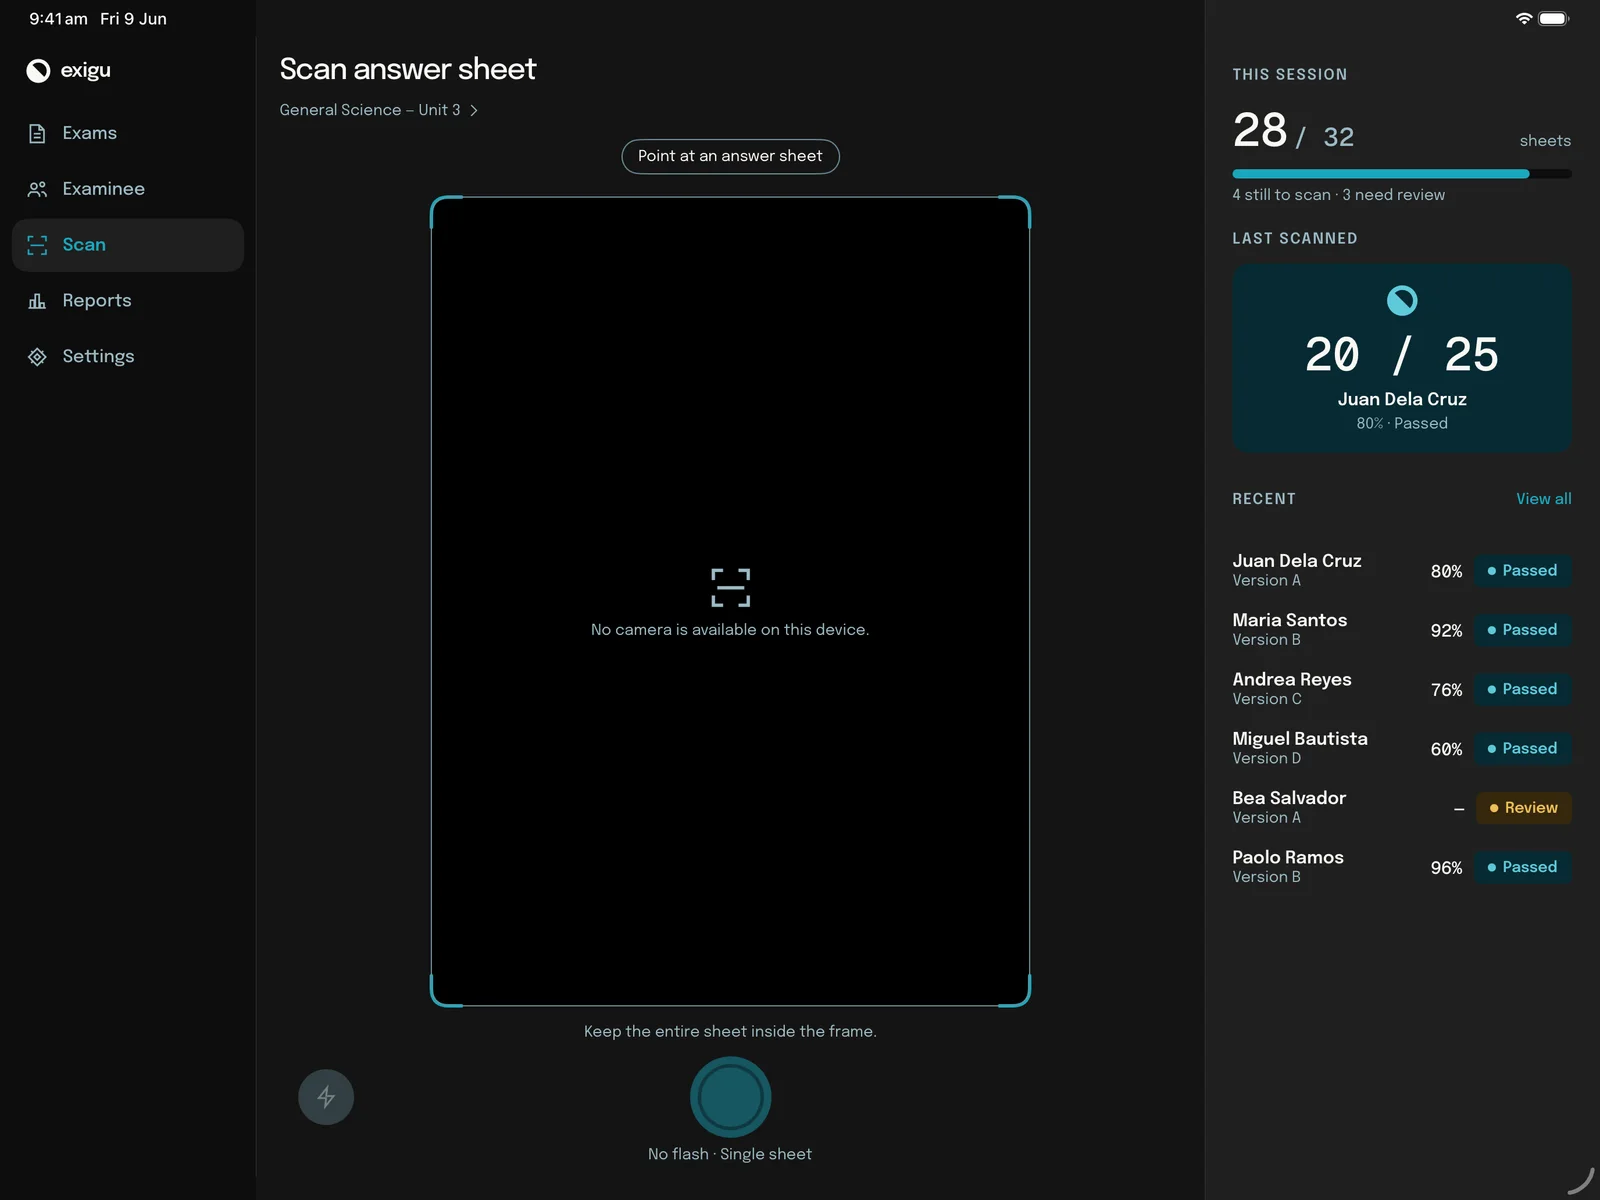Click the Examinee people icon
This screenshot has height=1200, width=1600.
point(37,189)
